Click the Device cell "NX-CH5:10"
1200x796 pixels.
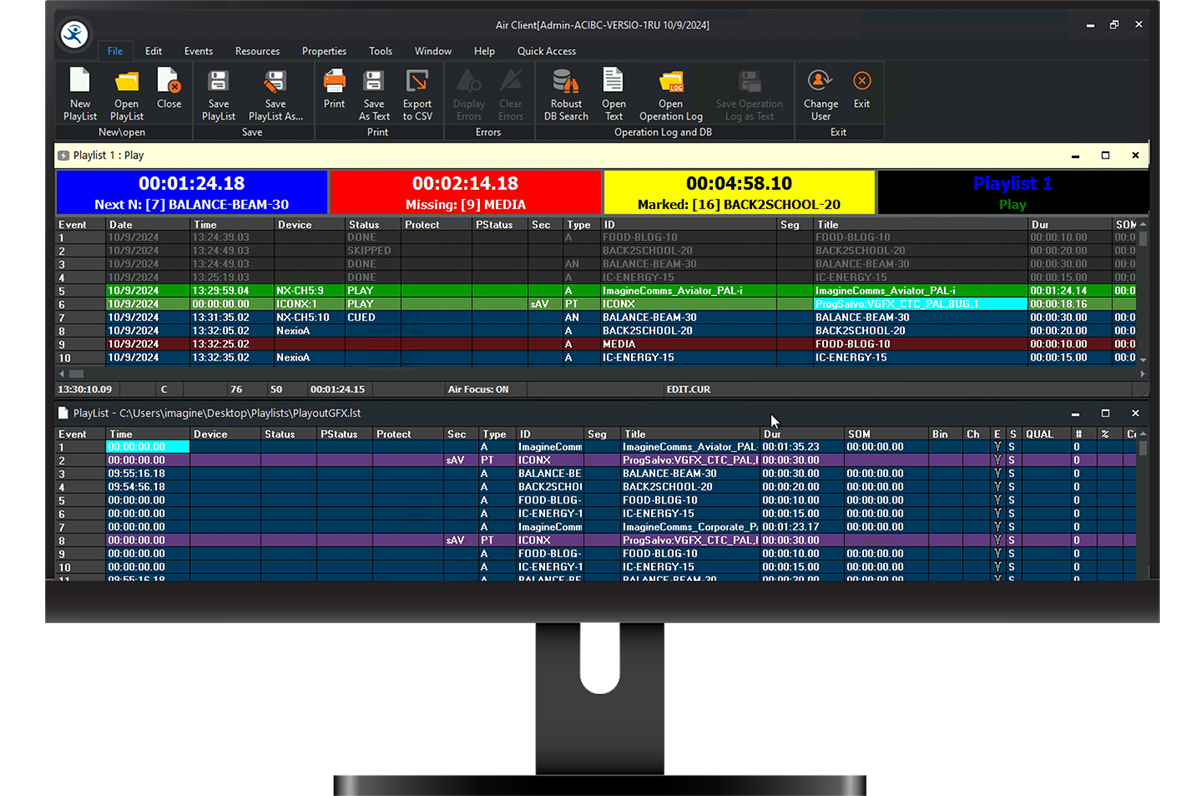[x=309, y=317]
